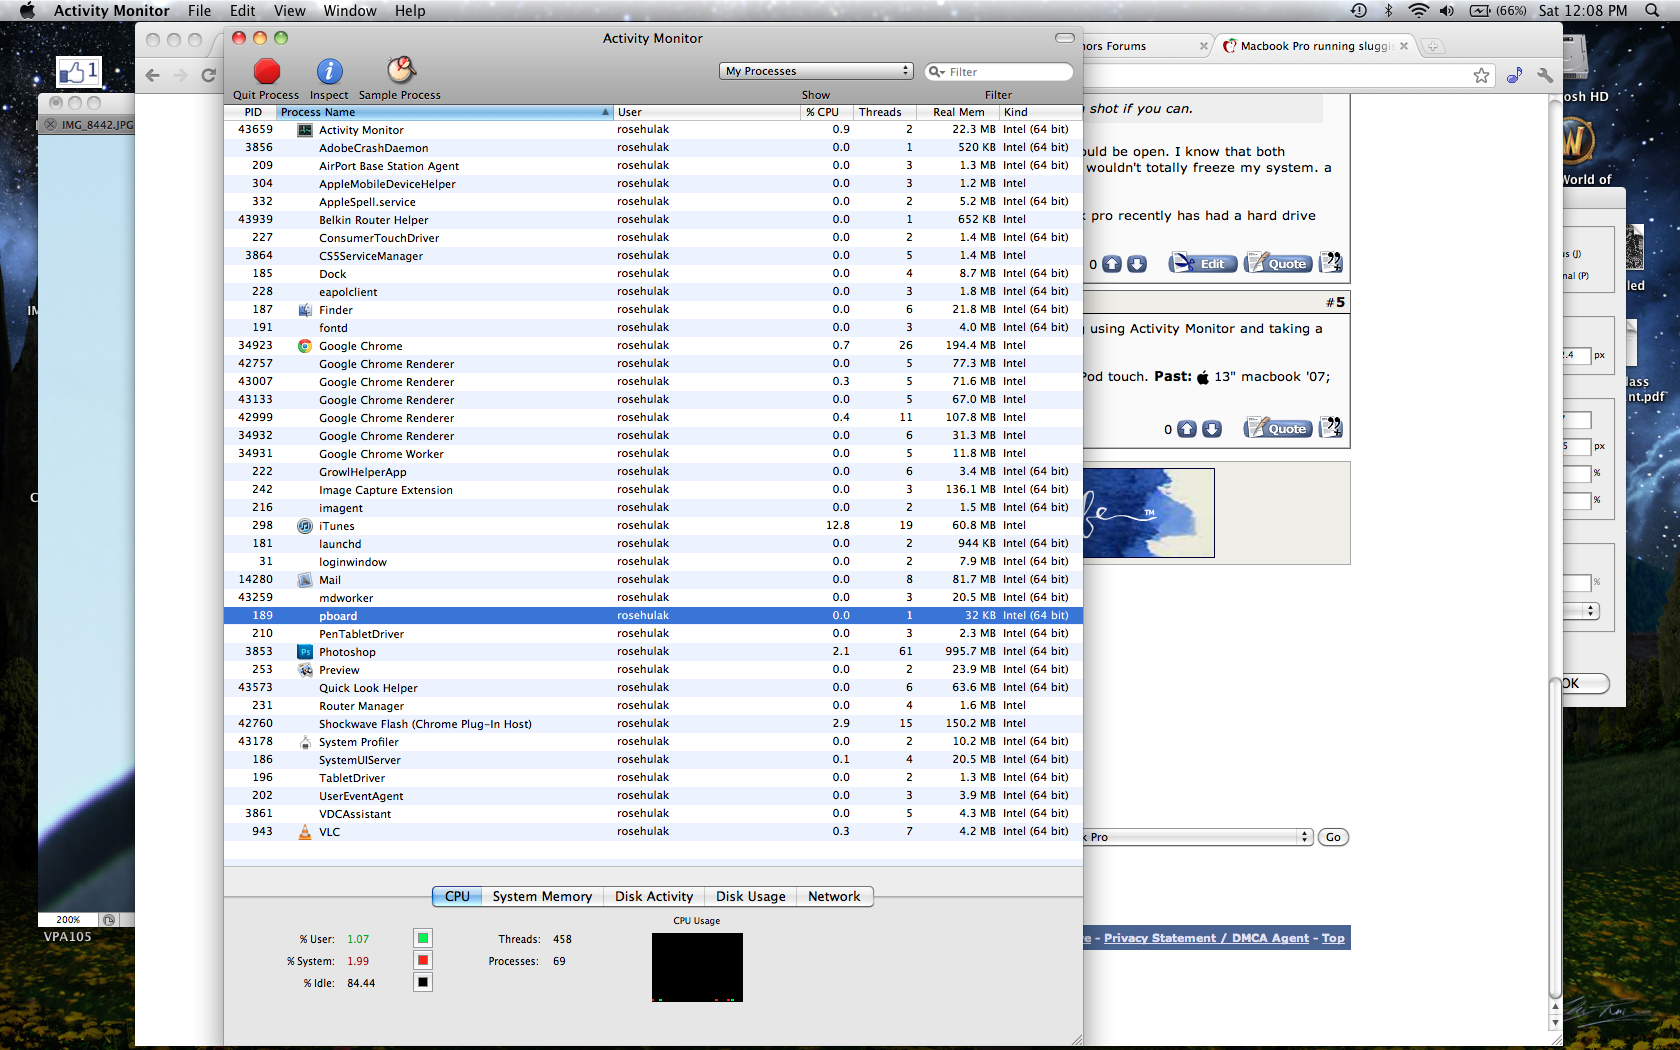The width and height of the screenshot is (1680, 1050).
Task: Sort by % CPU column header
Action: (827, 112)
